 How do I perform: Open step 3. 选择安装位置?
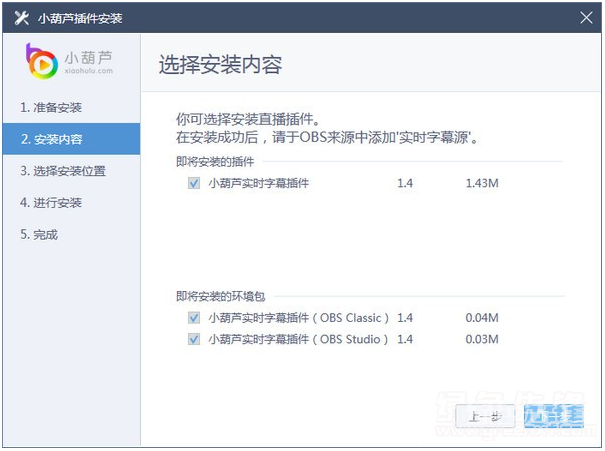point(71,171)
